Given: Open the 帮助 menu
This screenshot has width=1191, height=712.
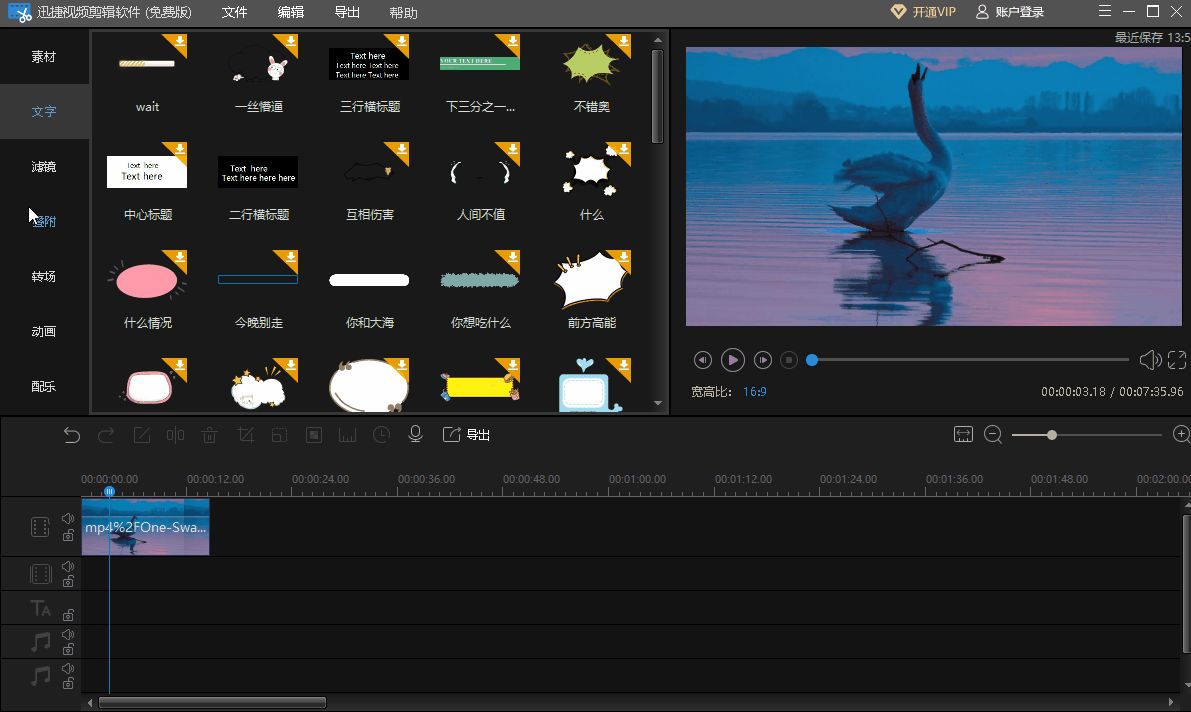Looking at the screenshot, I should (404, 13).
